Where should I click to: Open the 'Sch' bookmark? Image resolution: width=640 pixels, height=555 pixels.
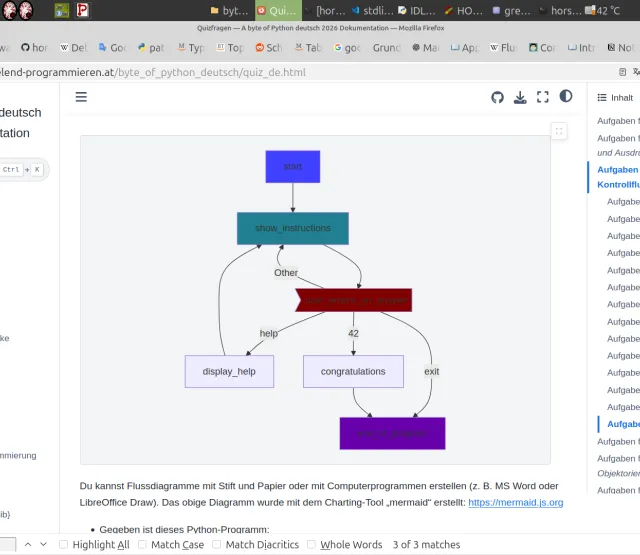pyautogui.click(x=269, y=48)
